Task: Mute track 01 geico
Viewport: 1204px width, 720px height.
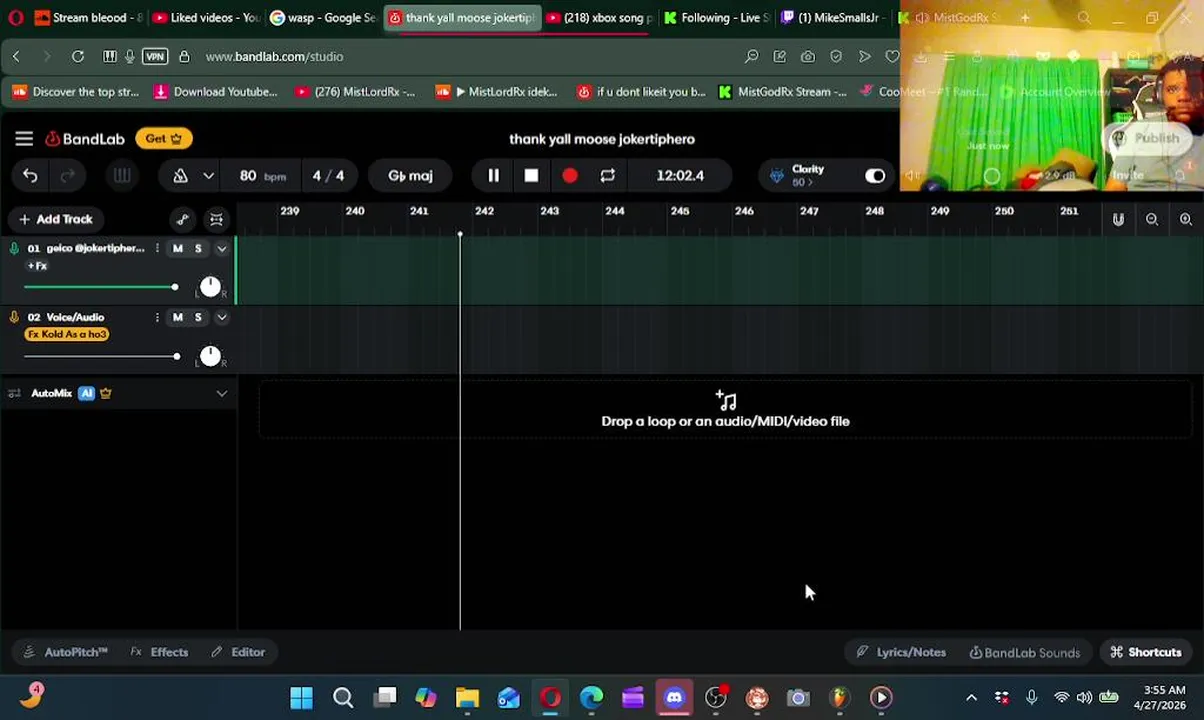Action: 178,248
